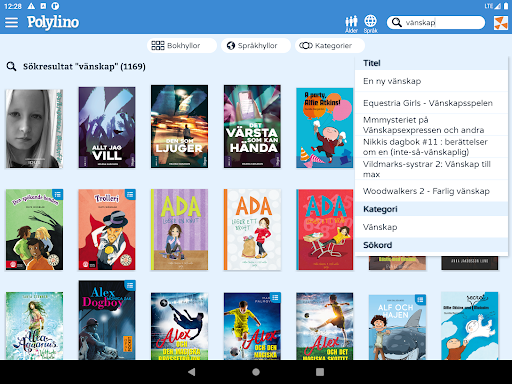Select 'Nikkis dagbok #11' suggestion
This screenshot has height=384, width=512.
tap(431, 147)
